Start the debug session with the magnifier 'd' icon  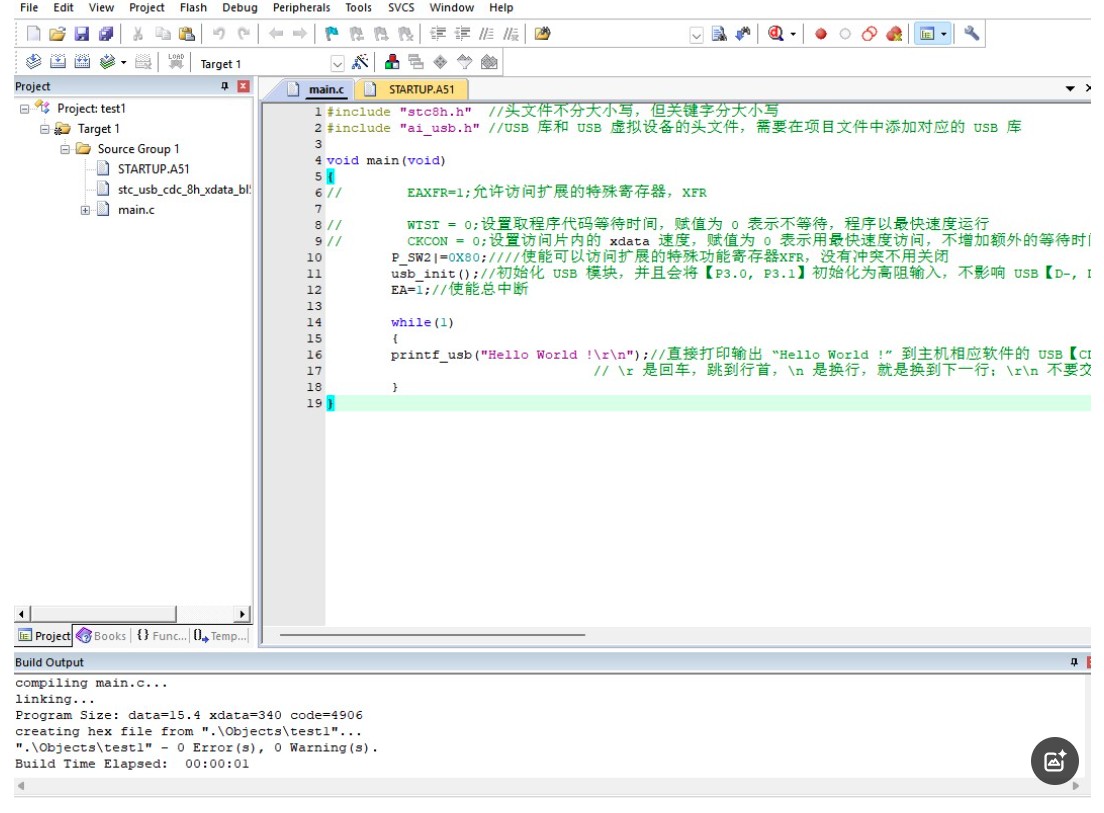click(775, 33)
